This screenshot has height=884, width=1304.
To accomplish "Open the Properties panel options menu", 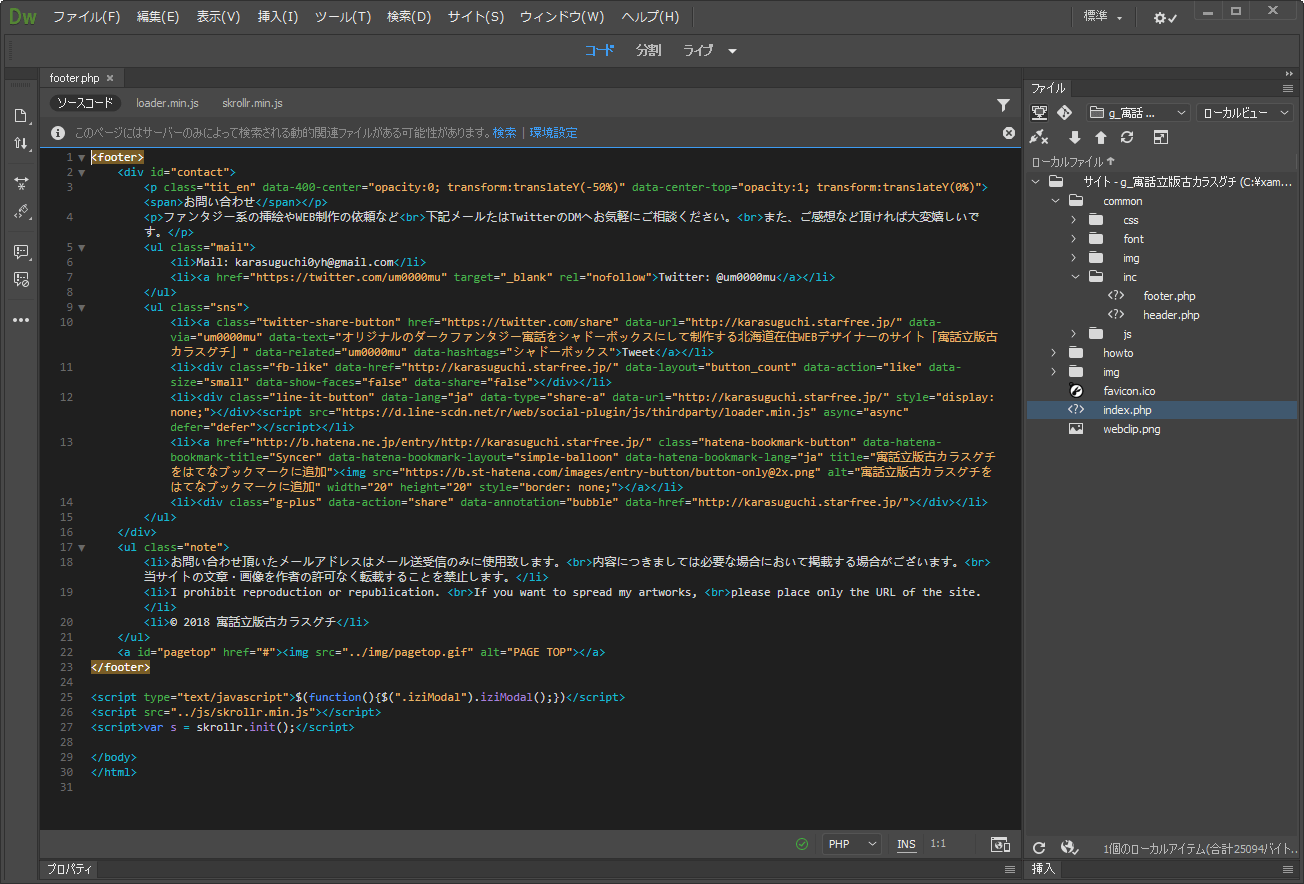I will 1009,869.
